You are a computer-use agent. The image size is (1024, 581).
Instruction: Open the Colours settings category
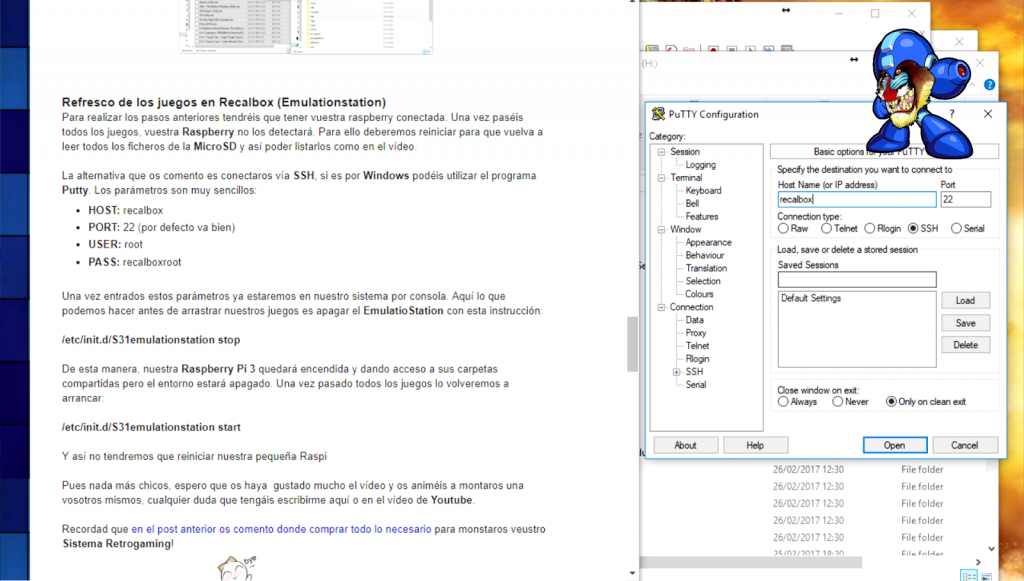click(x=699, y=294)
